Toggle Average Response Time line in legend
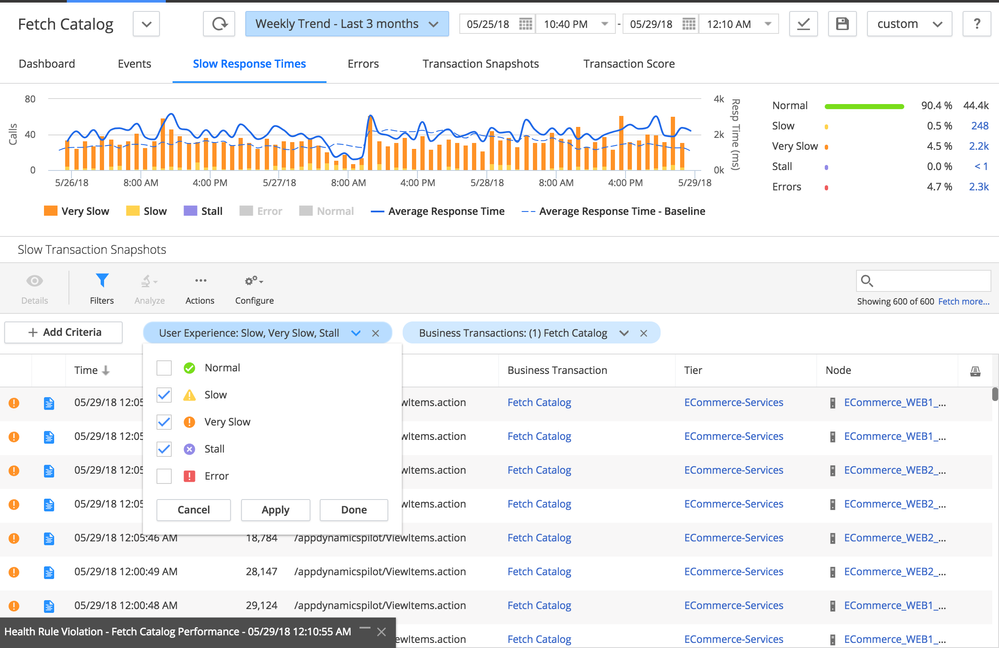The height and width of the screenshot is (648, 999). [x=438, y=211]
